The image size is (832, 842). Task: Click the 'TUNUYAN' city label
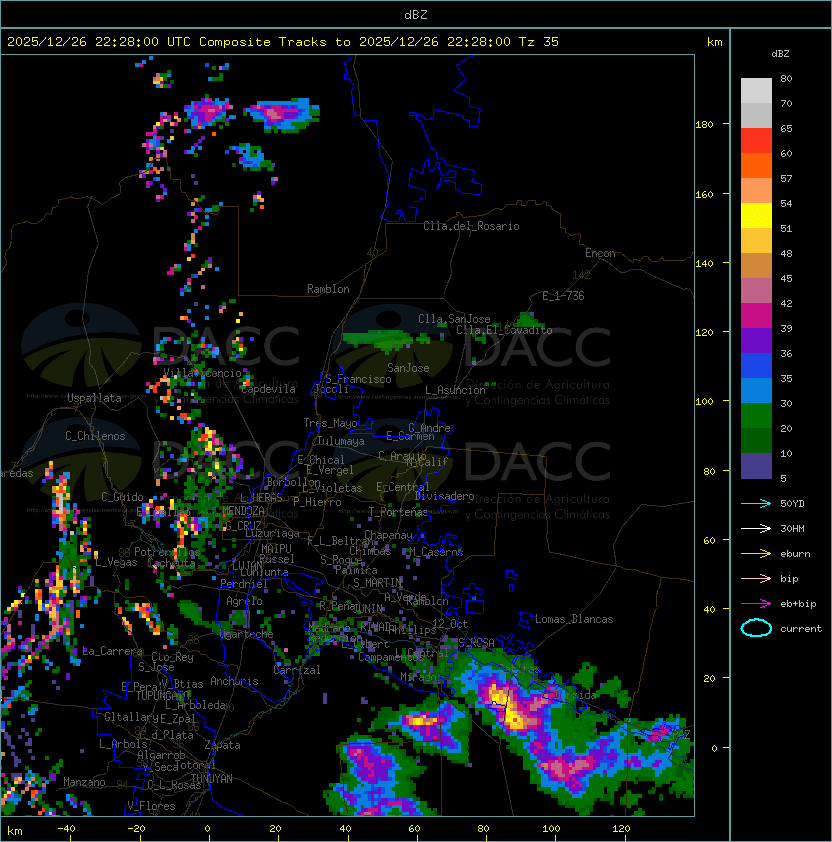point(212,779)
